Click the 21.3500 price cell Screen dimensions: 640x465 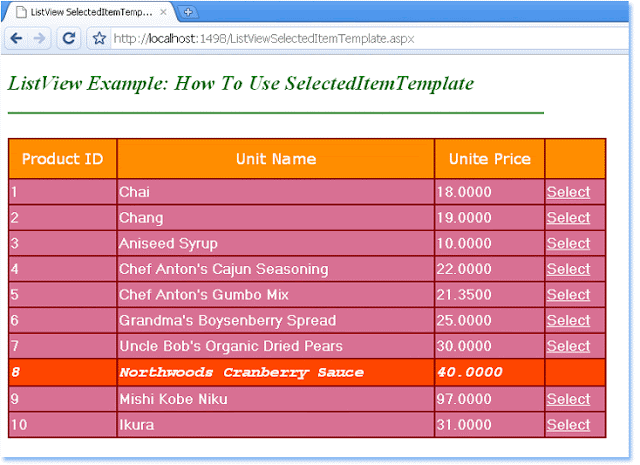click(x=490, y=295)
